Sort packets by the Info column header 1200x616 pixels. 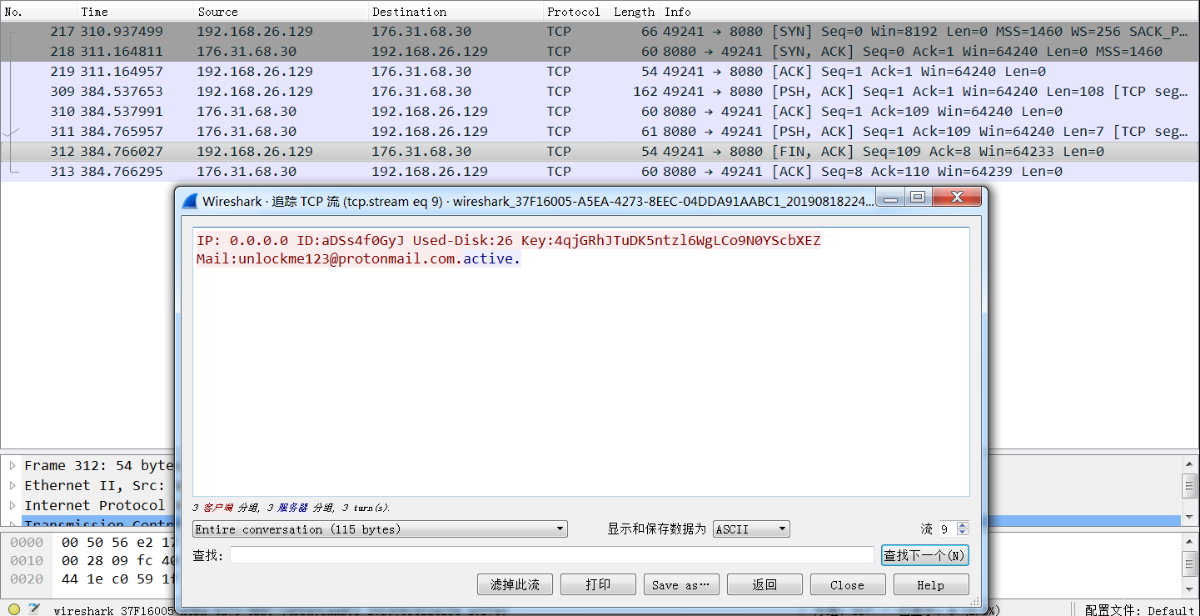tap(930, 12)
